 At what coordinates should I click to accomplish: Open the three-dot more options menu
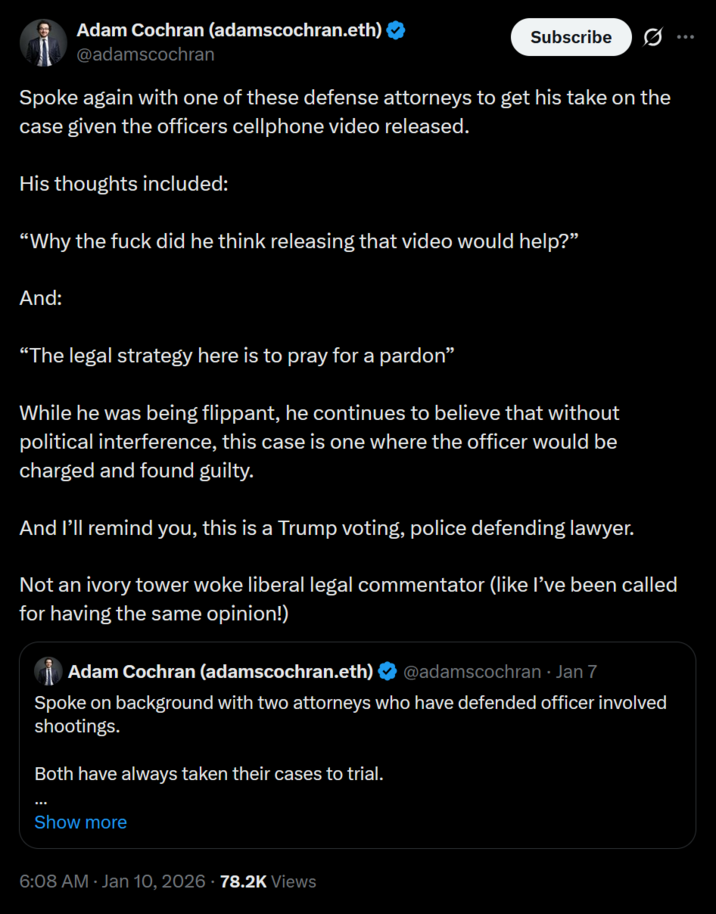pyautogui.click(x=685, y=37)
